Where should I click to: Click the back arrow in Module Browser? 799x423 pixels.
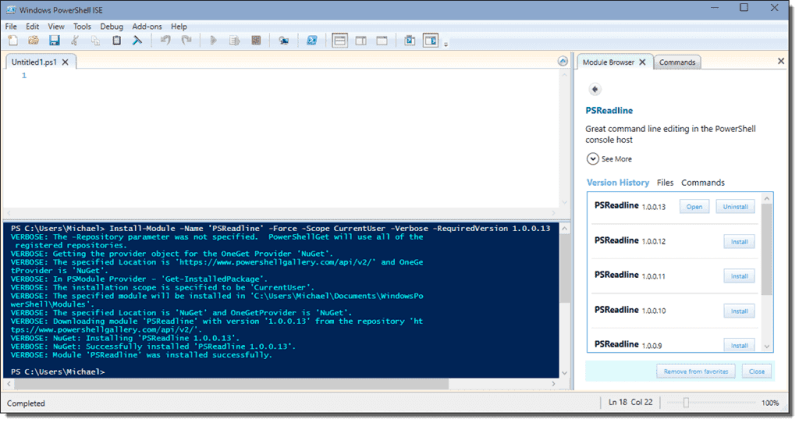595,89
